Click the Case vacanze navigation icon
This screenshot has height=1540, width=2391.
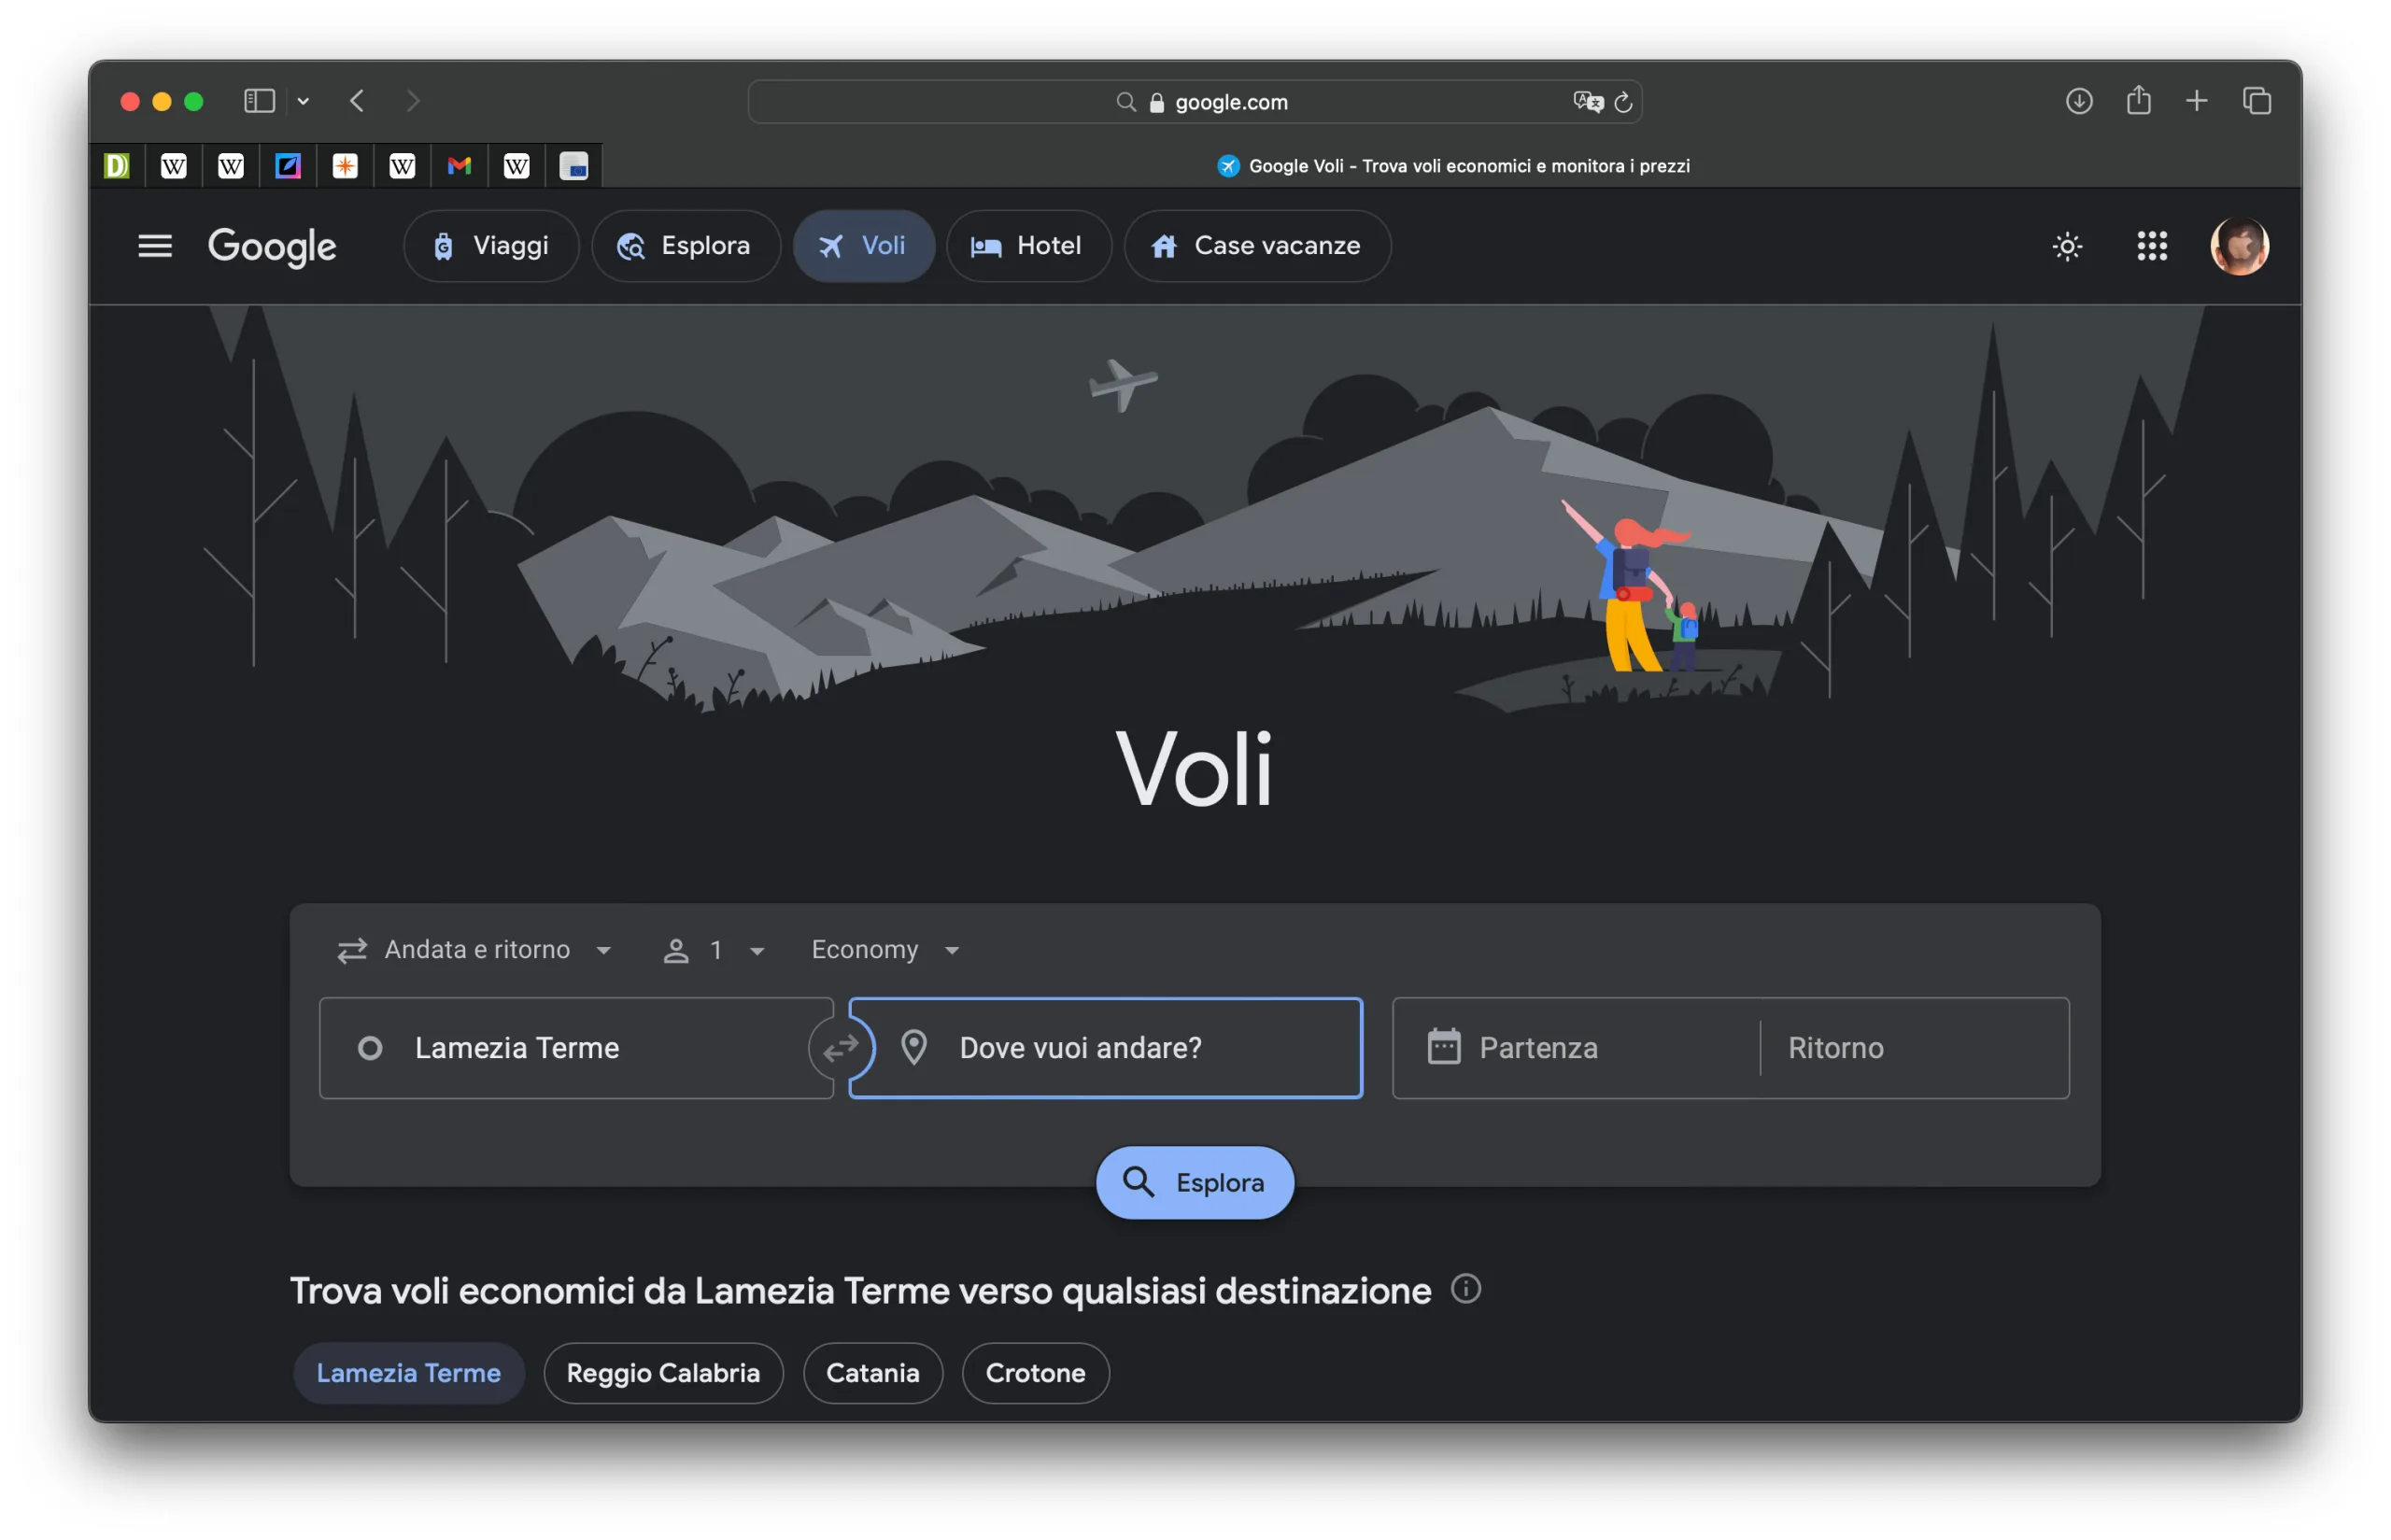(x=1161, y=246)
